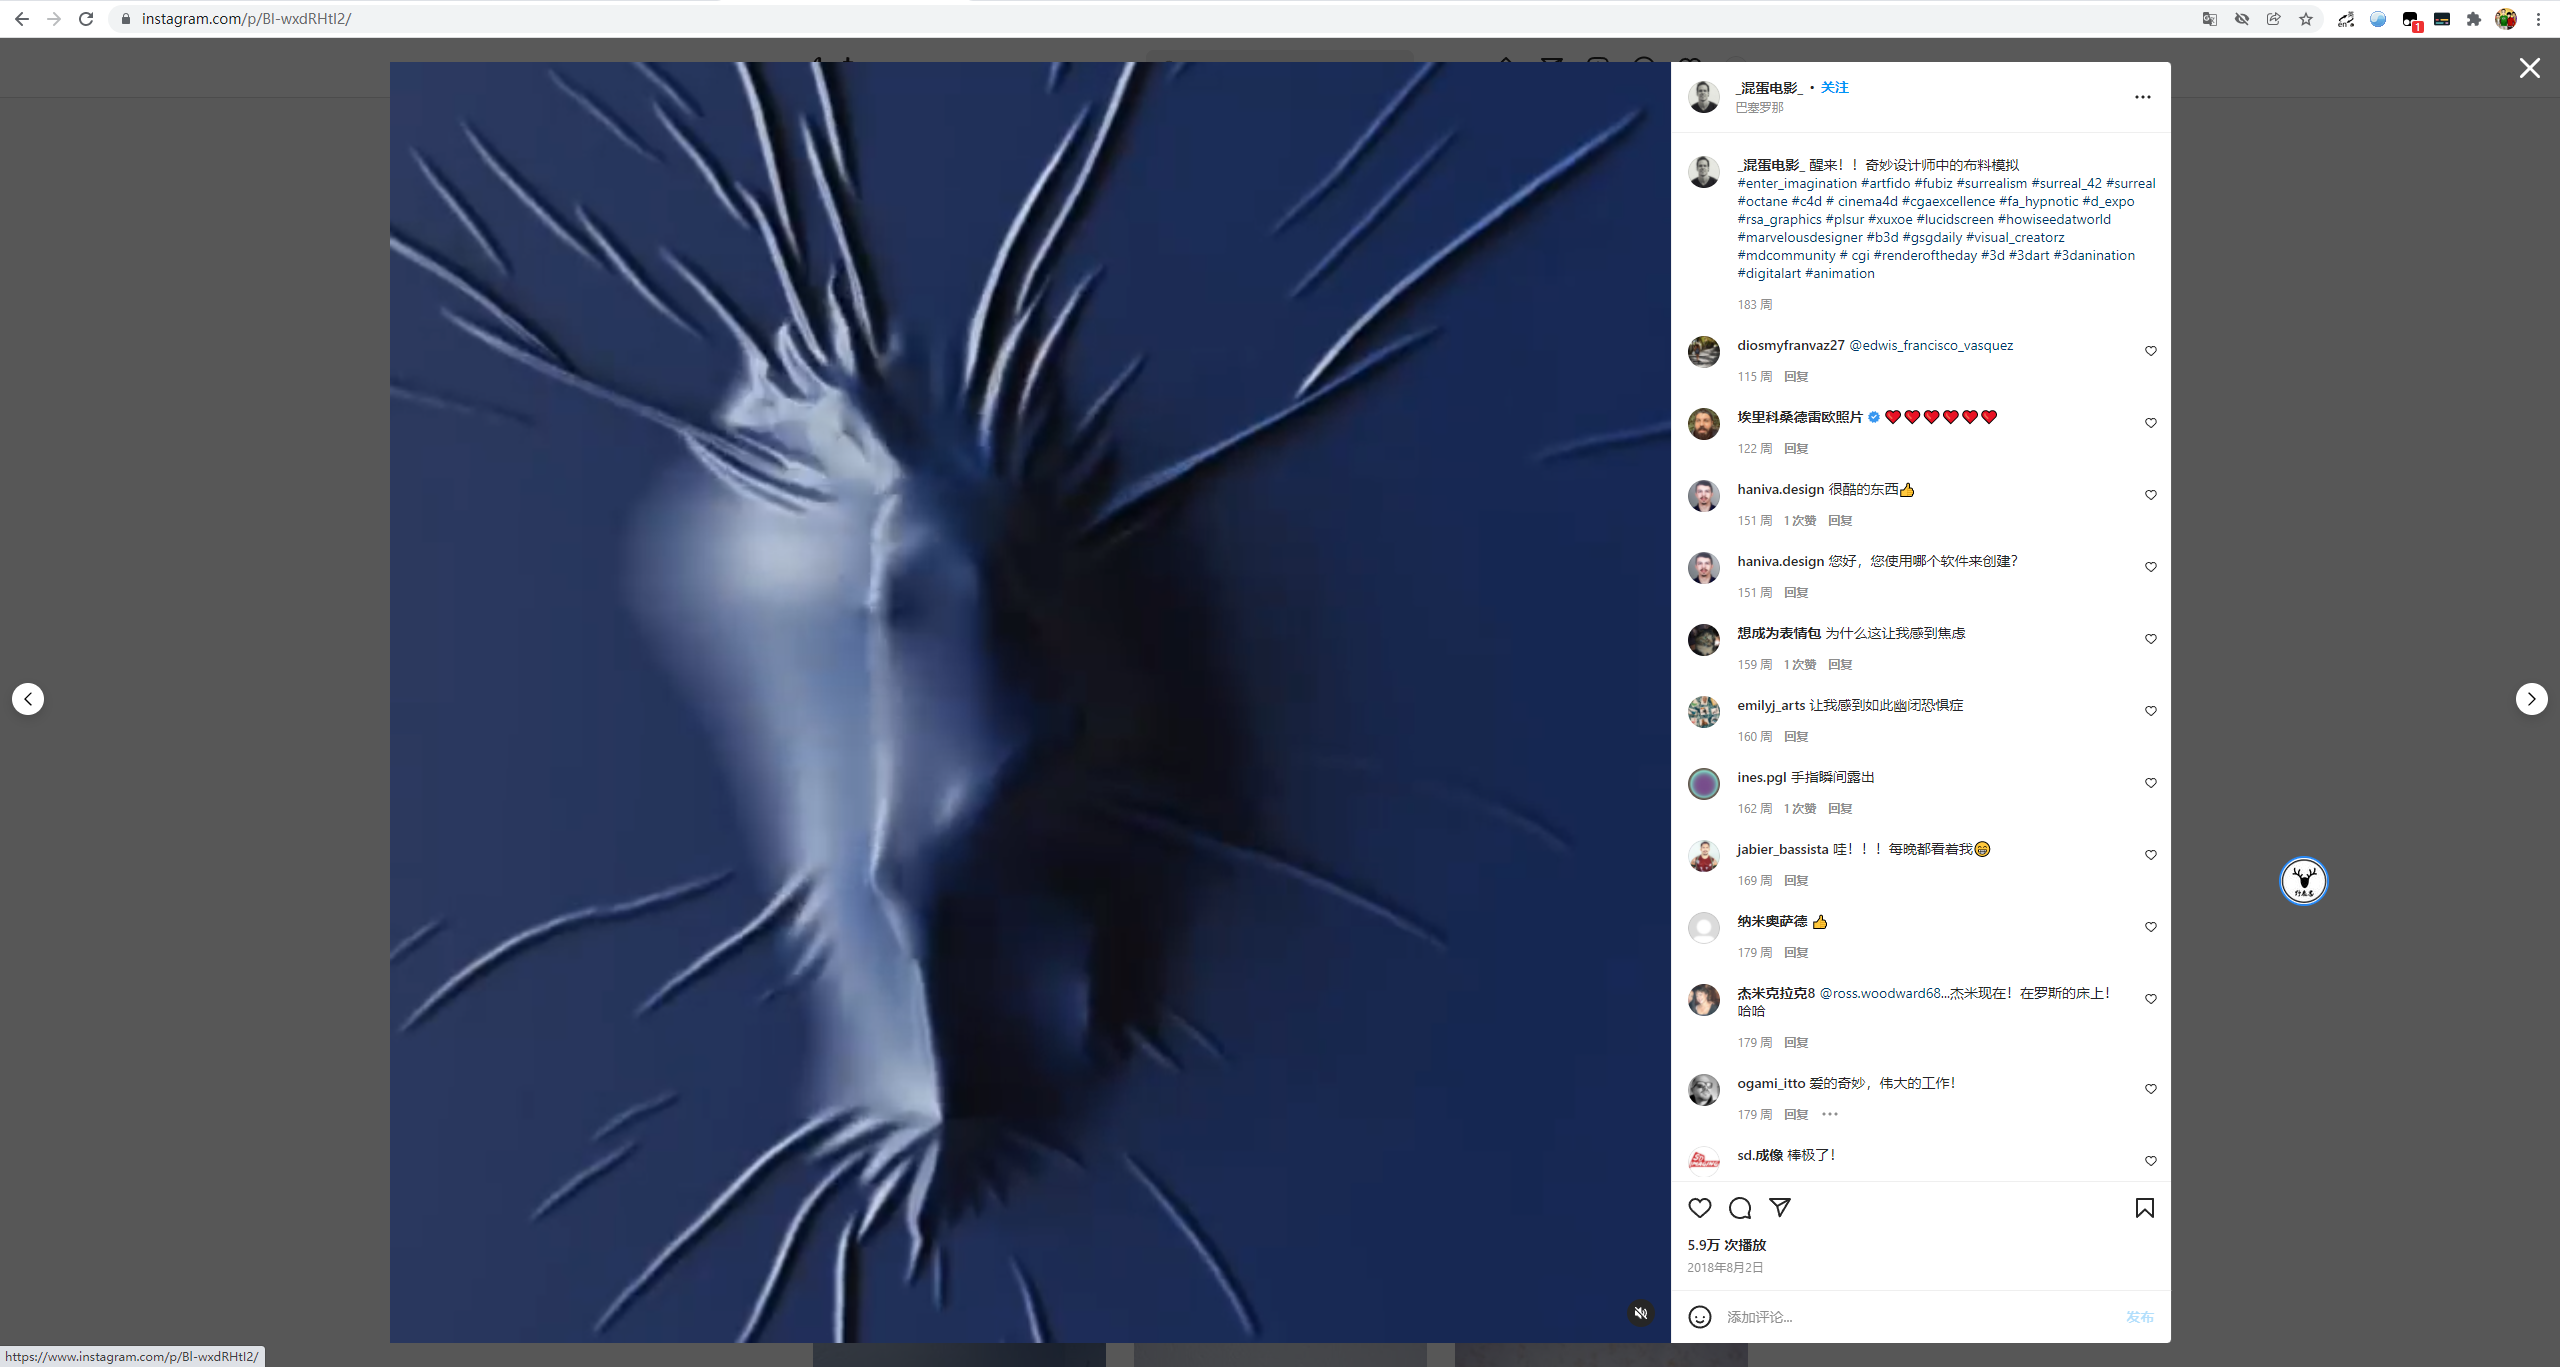This screenshot has width=2560, height=1367.
Task: Reply to emilyj_arts comment via 回复
Action: point(1796,737)
